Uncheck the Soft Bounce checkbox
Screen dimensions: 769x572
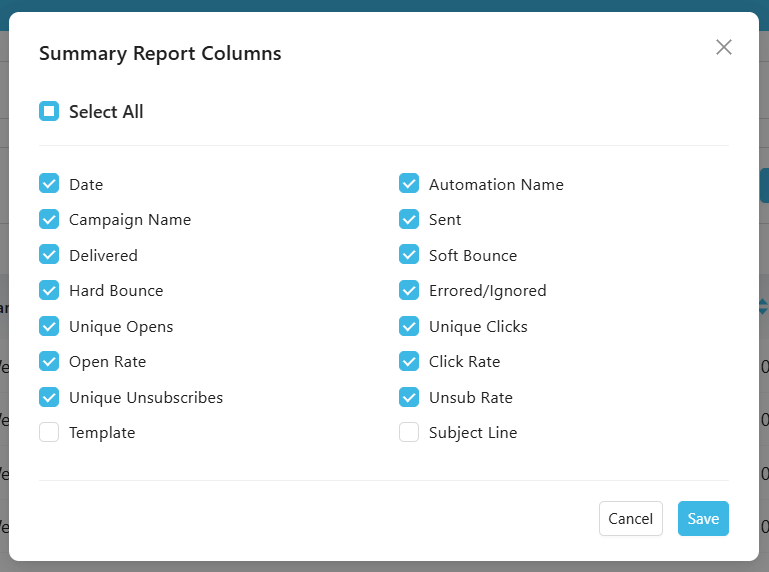[409, 255]
